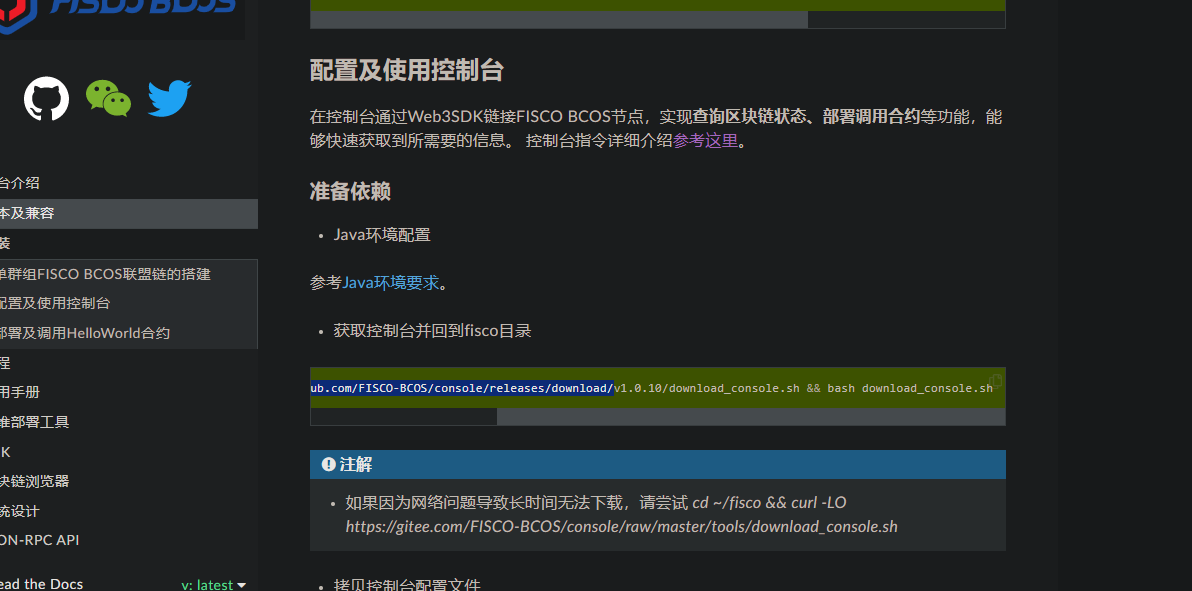Click the download code block horizontal scrollbar
Viewport: 1192px width, 591px height.
(x=750, y=416)
